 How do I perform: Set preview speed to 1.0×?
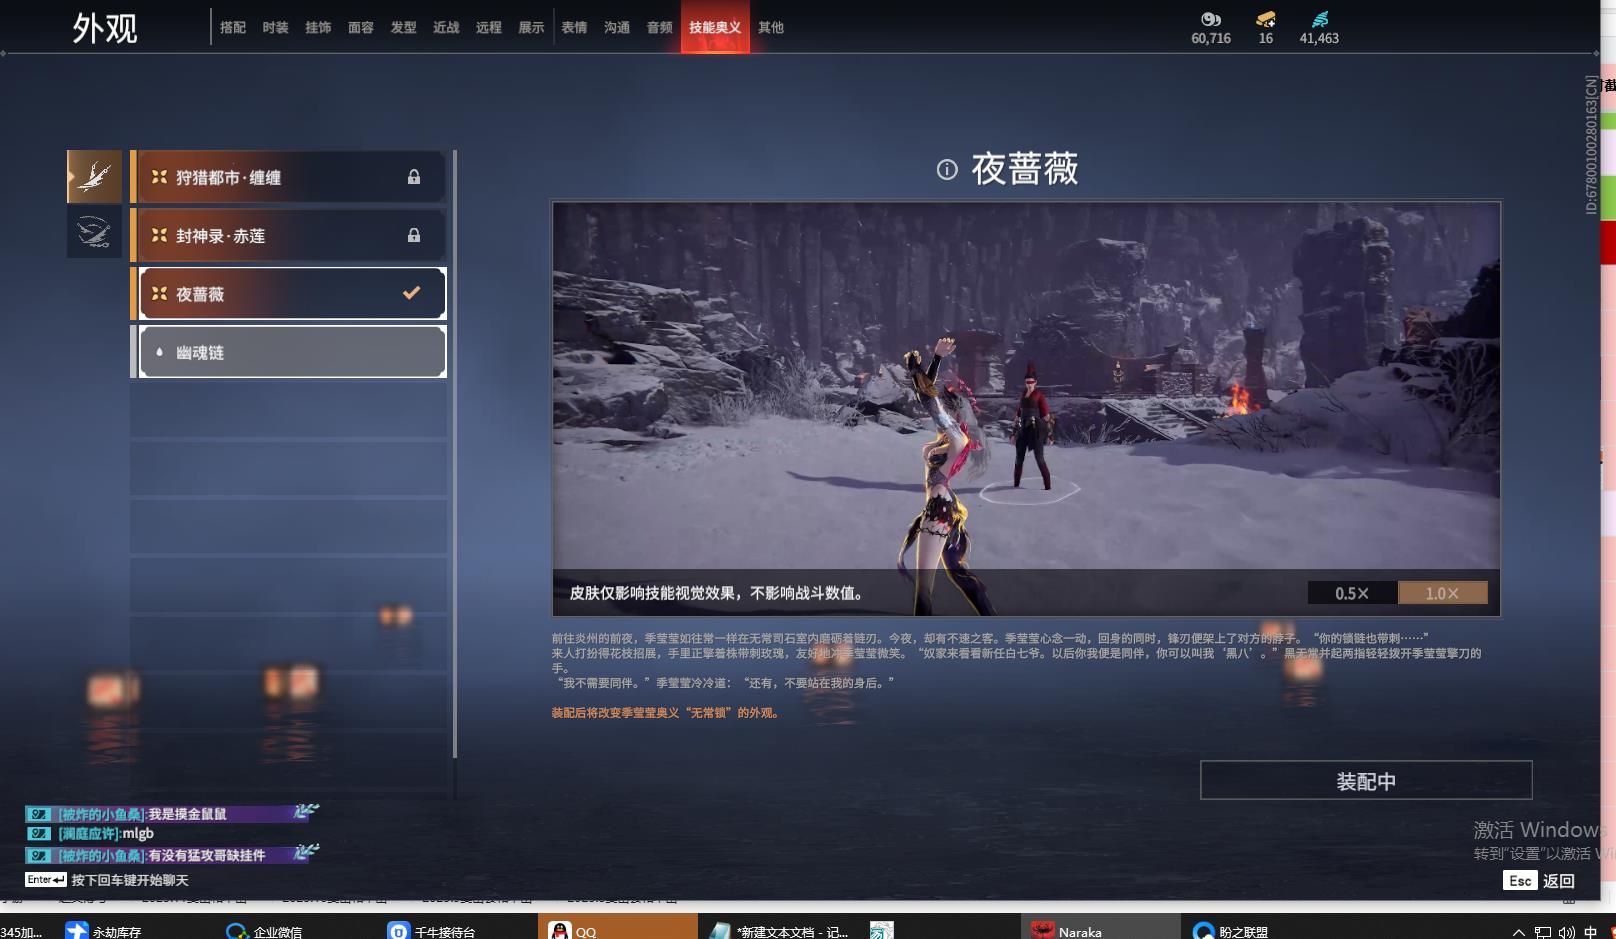click(x=1441, y=593)
